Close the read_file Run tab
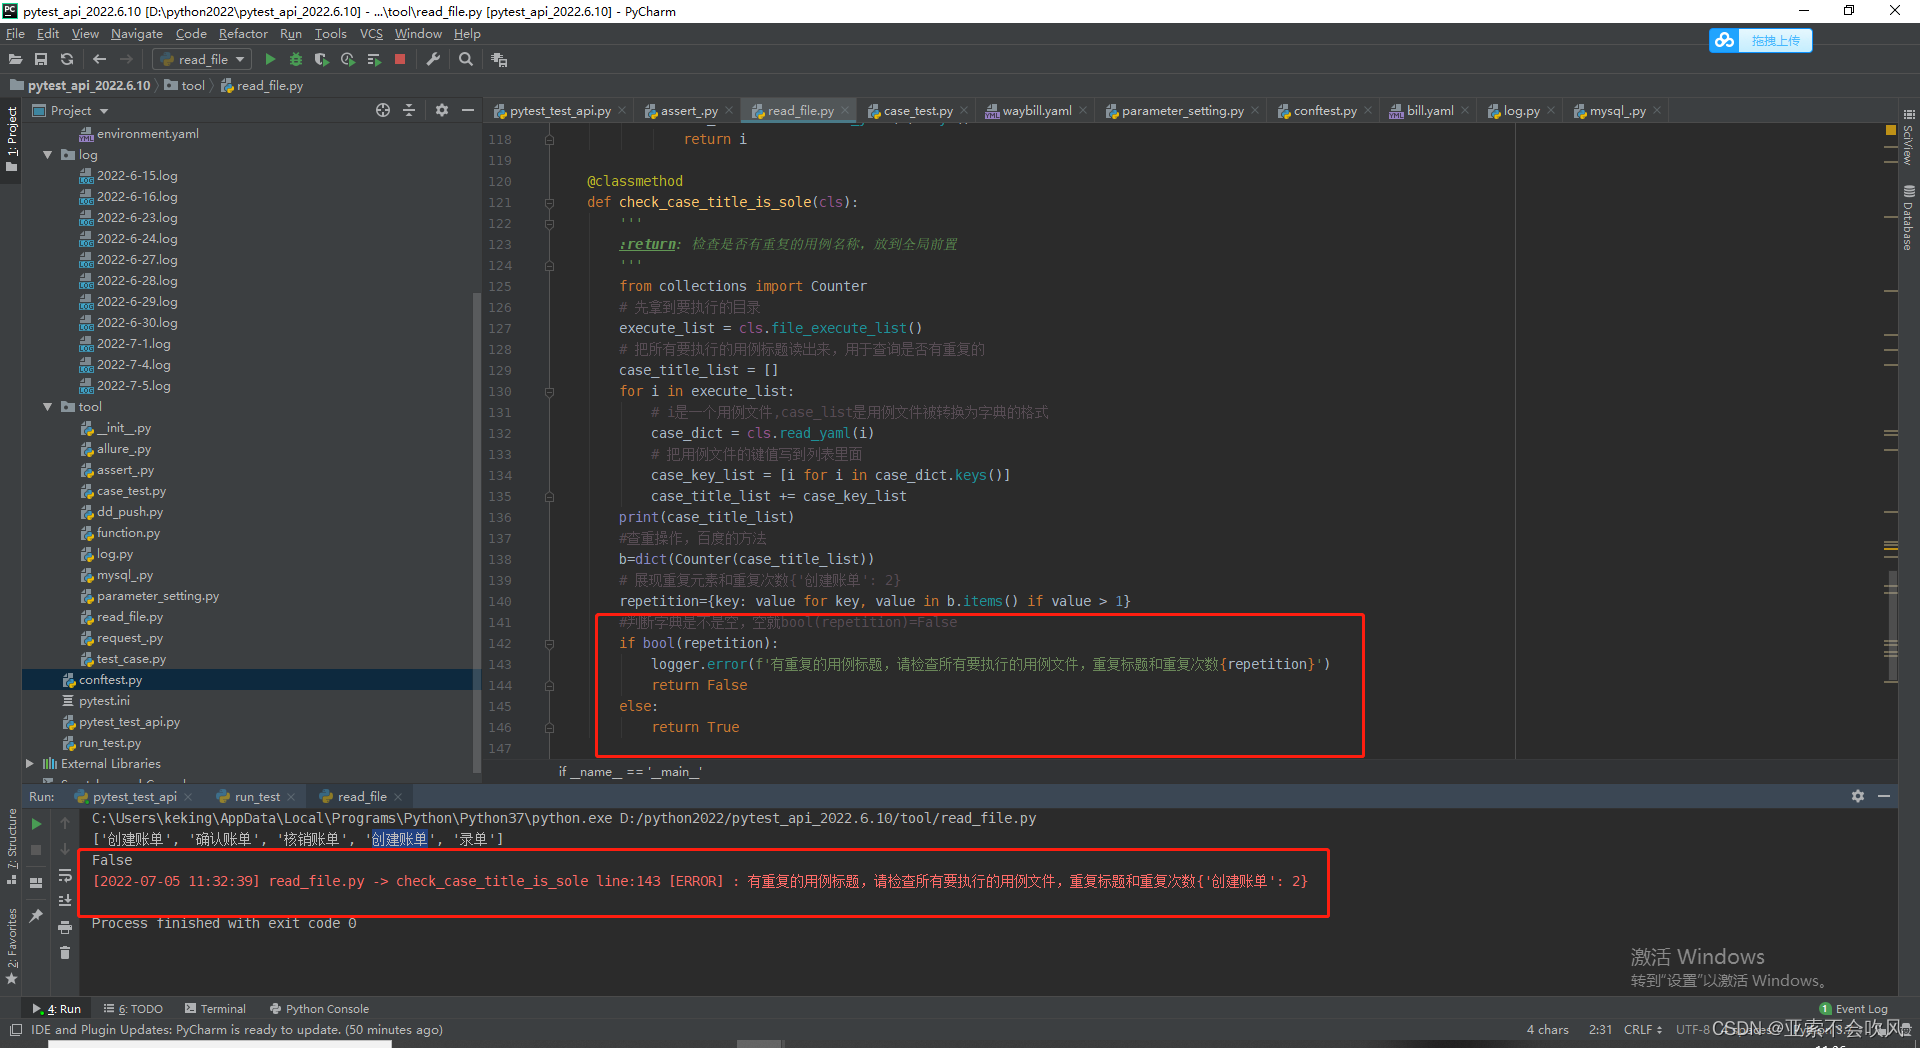This screenshot has width=1920, height=1048. tap(398, 797)
